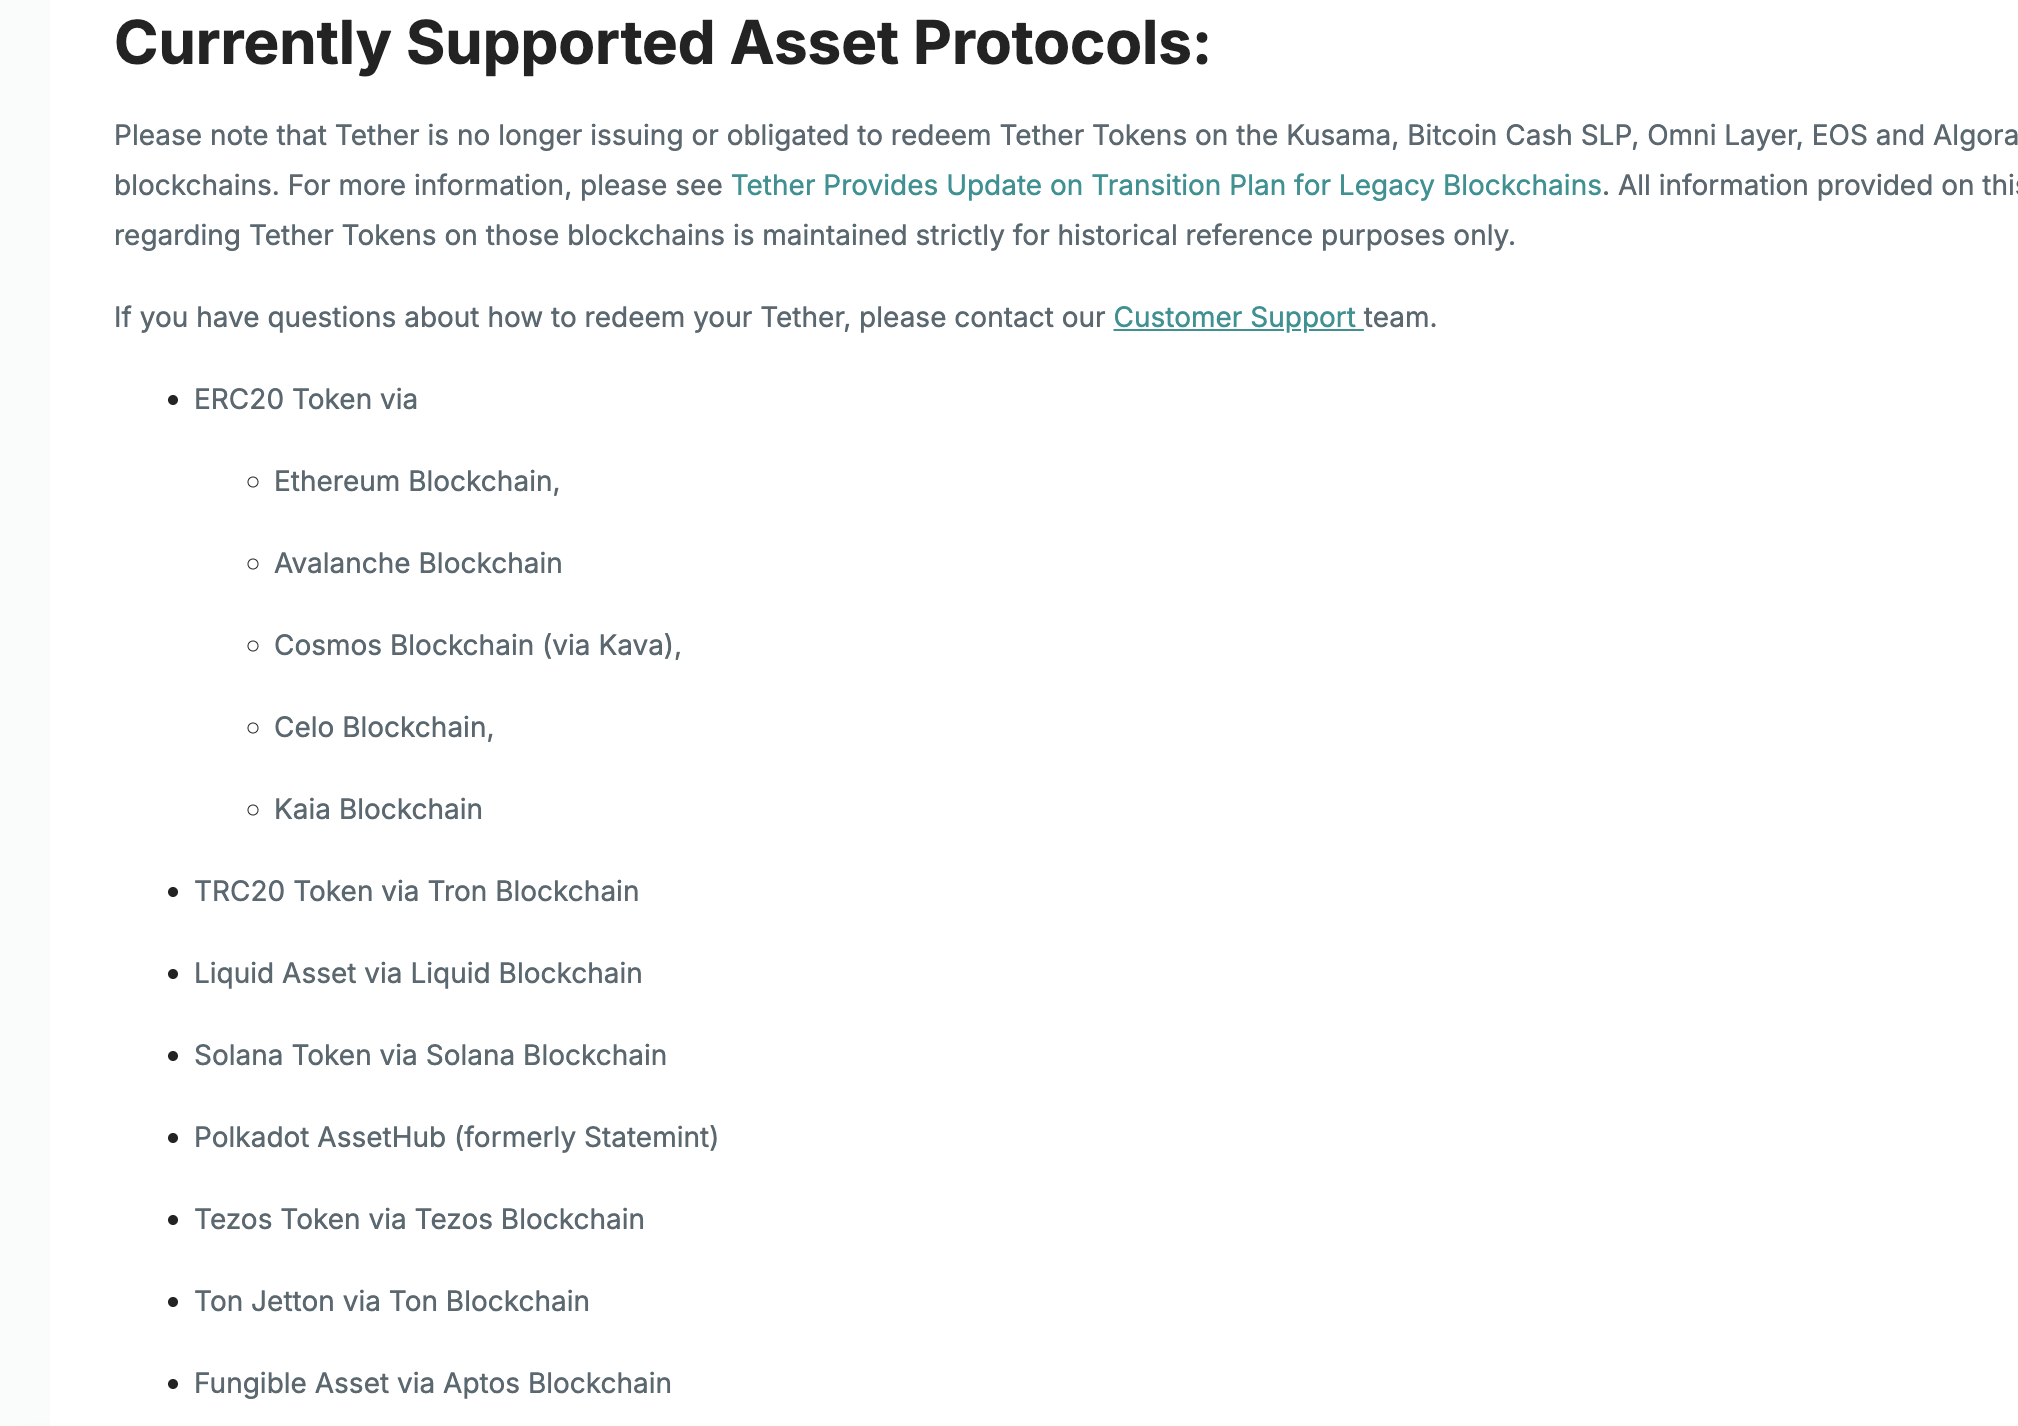Select the Ethereum Blockchain sub-item
The image size is (2018, 1426).
(x=416, y=482)
